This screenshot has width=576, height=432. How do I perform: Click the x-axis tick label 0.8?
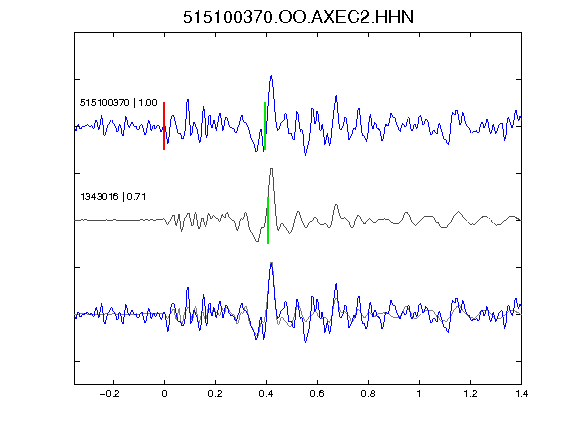(368, 394)
